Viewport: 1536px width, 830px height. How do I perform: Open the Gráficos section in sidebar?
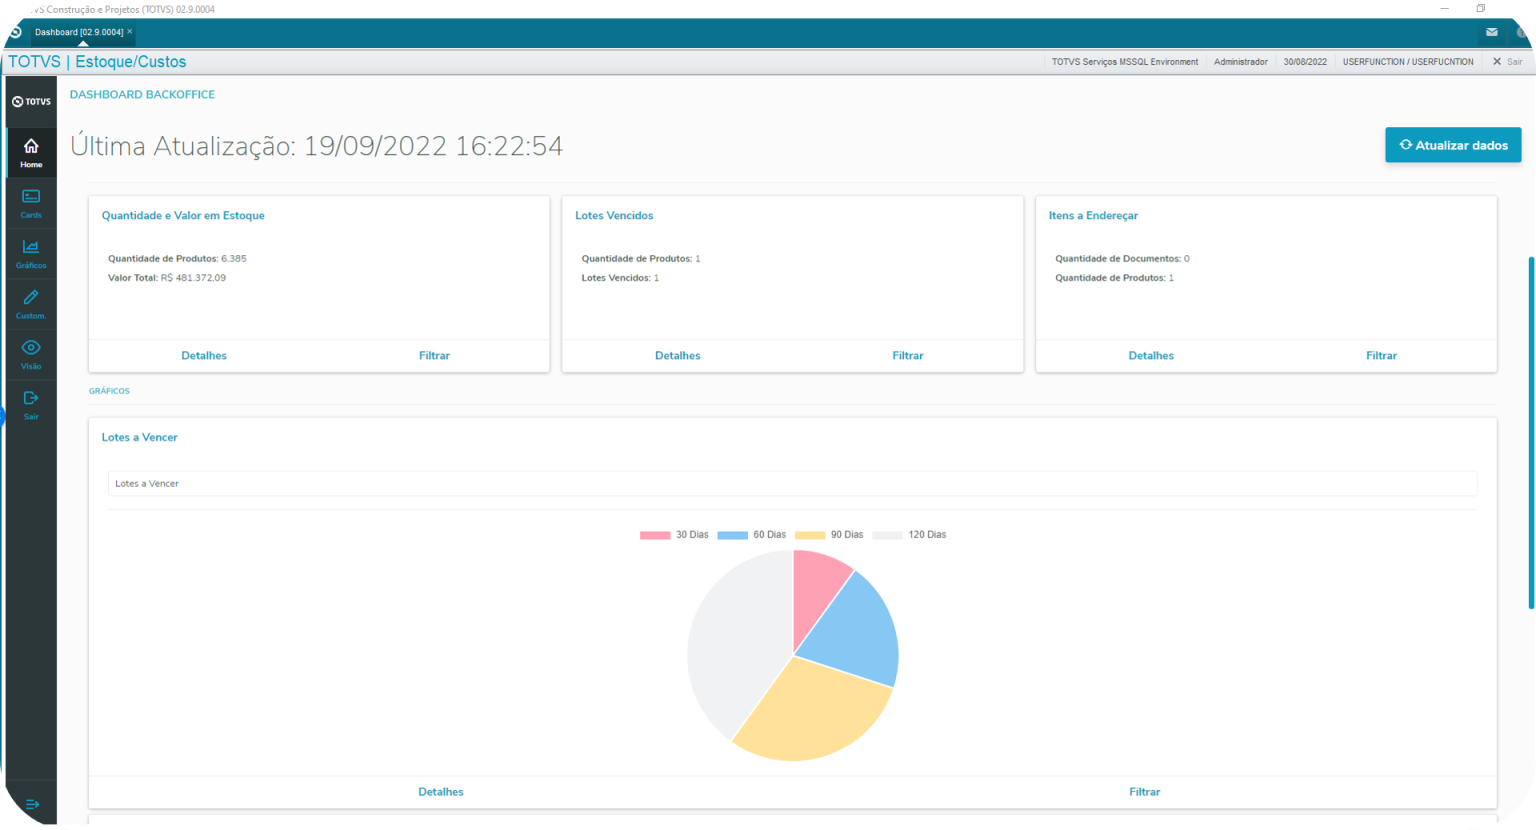pos(30,252)
